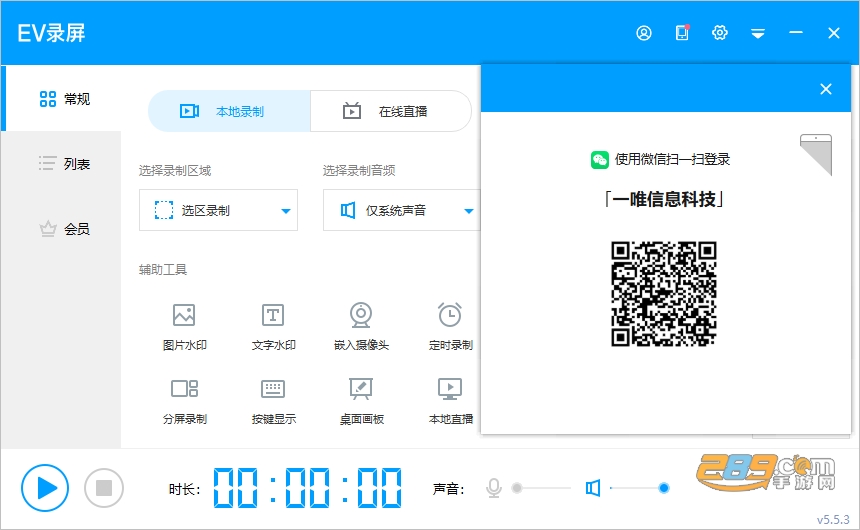Open 文字水印 tool

pos(273,326)
